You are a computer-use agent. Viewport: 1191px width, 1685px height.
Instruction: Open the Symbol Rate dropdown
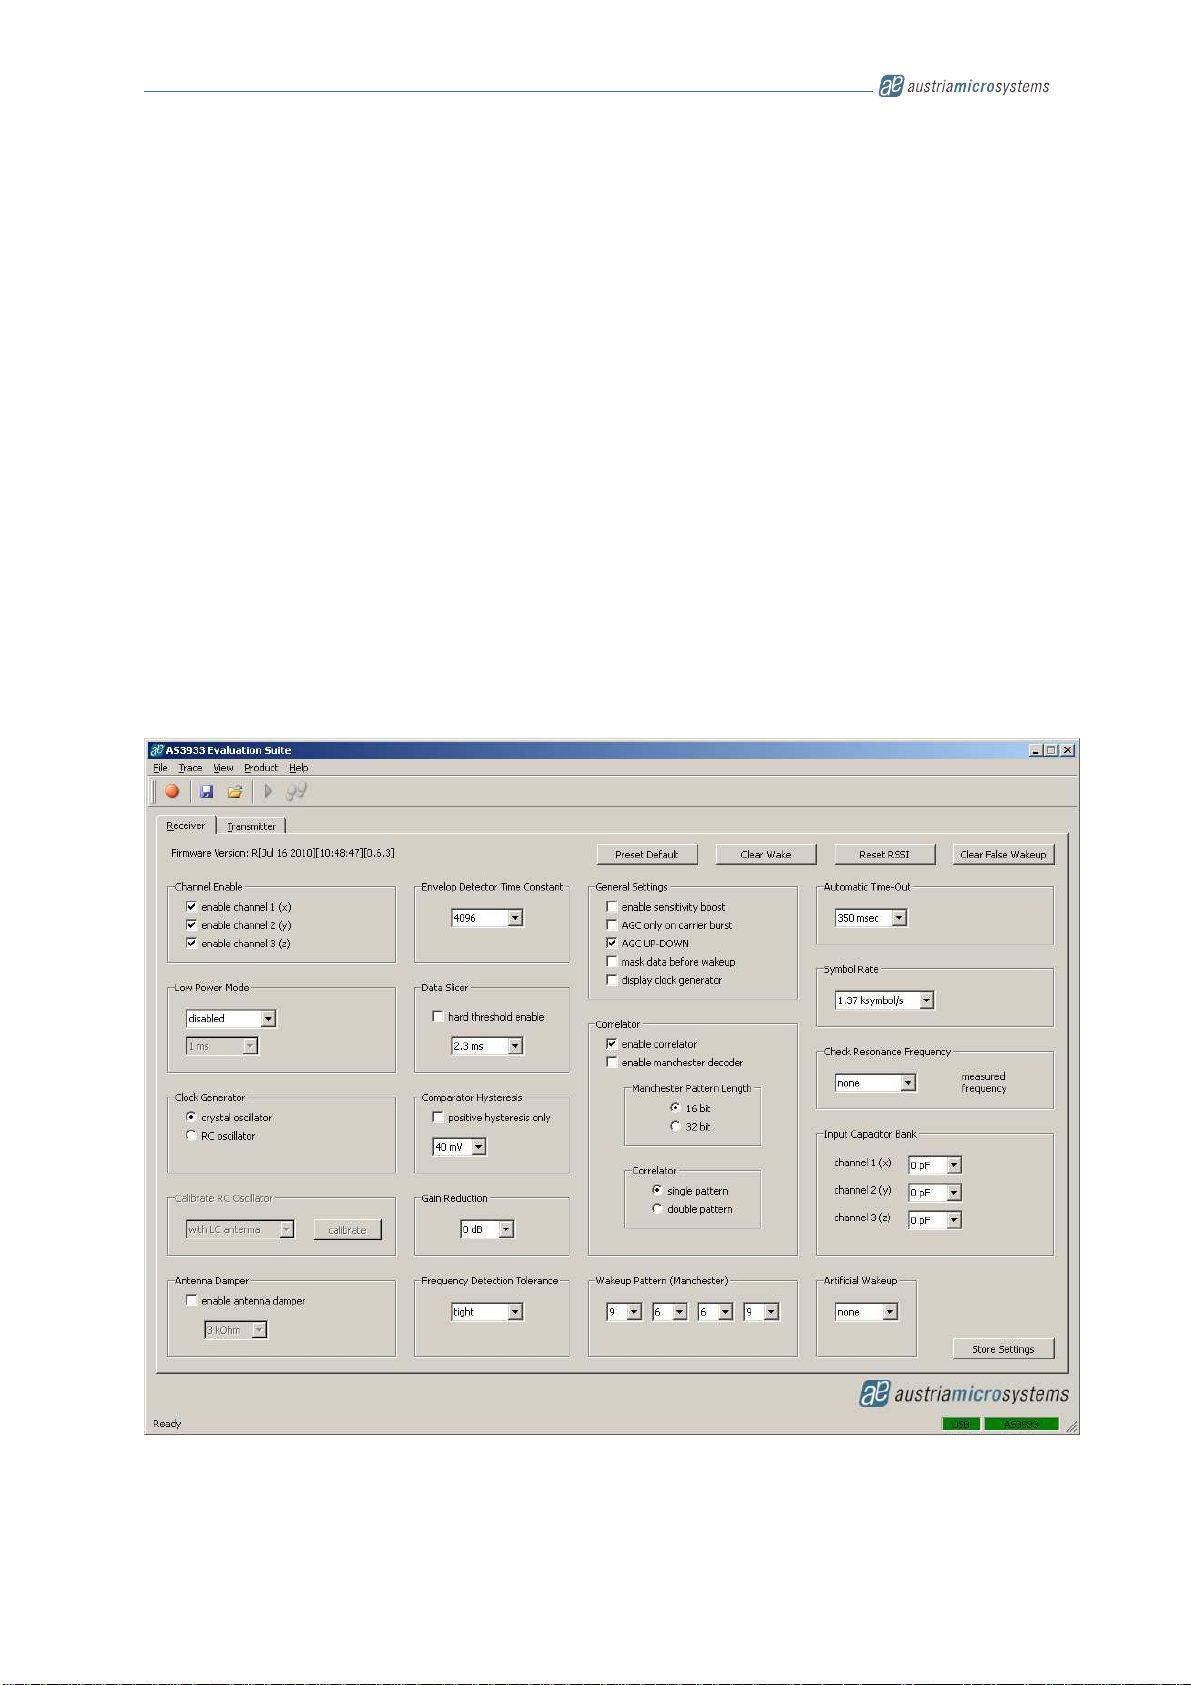click(x=885, y=1000)
